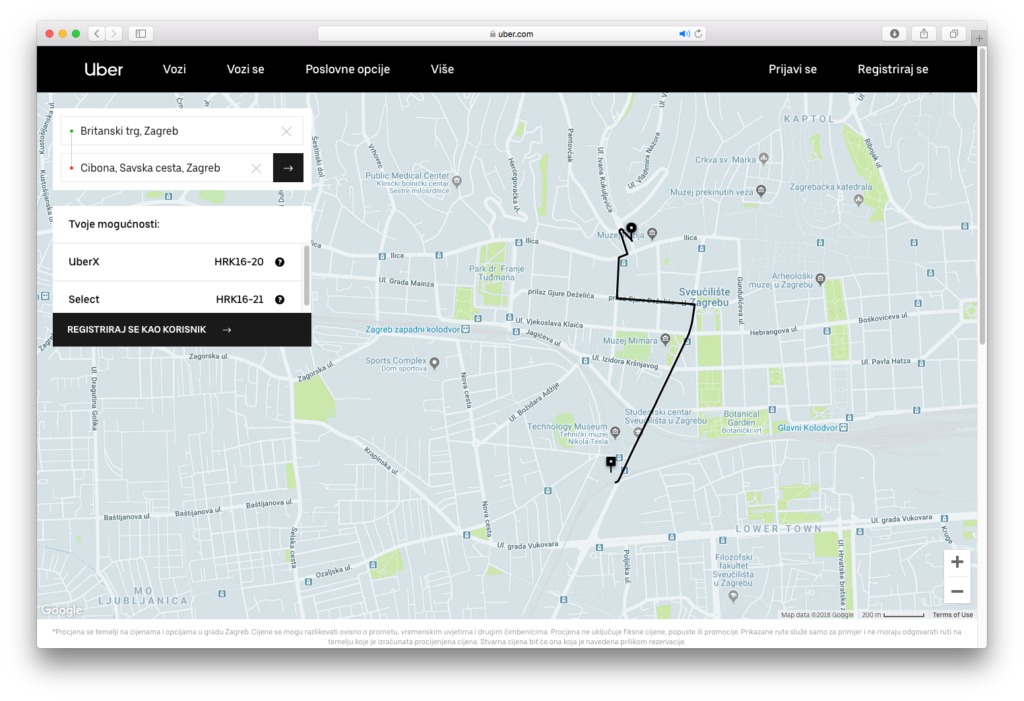Image resolution: width=1024 pixels, height=701 pixels.
Task: Click the Prijavi se link
Action: click(x=792, y=69)
